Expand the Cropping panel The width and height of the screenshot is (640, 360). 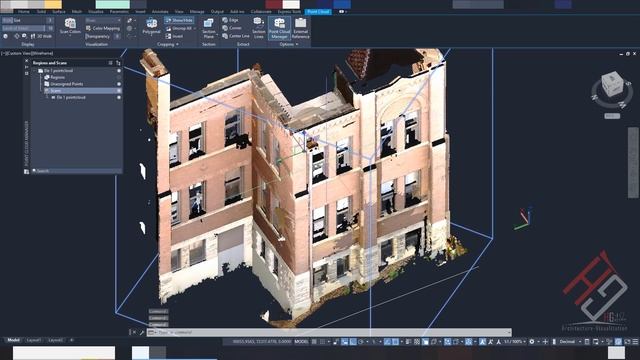168,44
